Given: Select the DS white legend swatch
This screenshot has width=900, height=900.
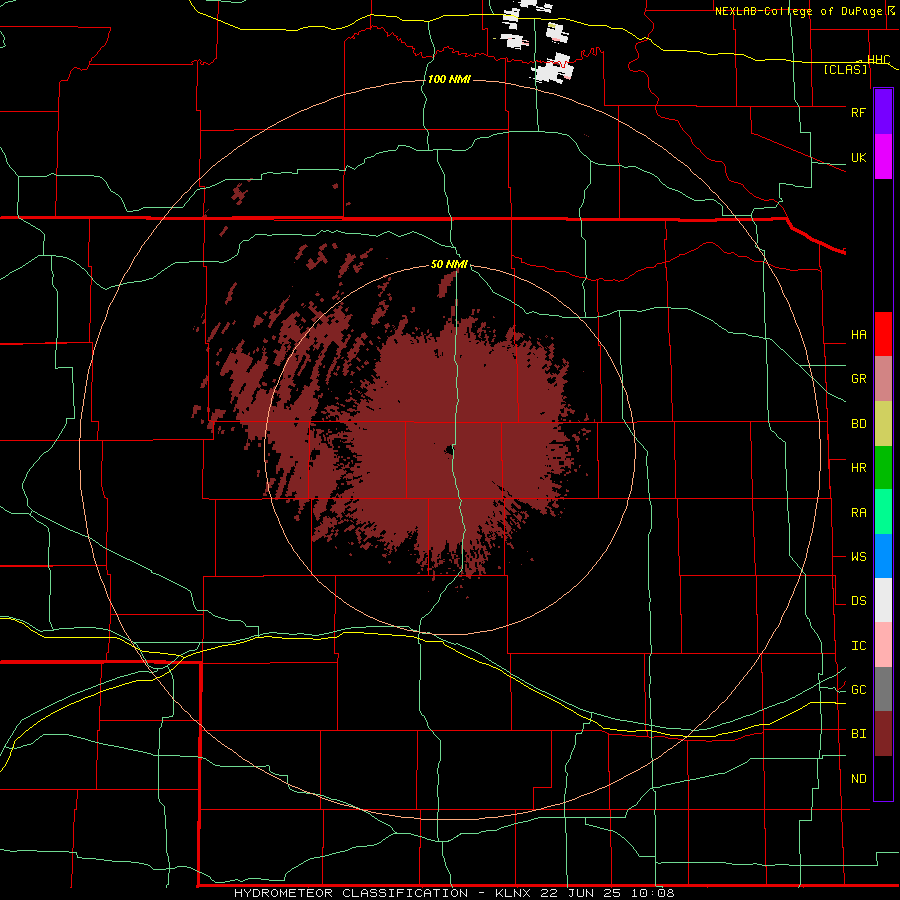Looking at the screenshot, I should click(x=883, y=600).
